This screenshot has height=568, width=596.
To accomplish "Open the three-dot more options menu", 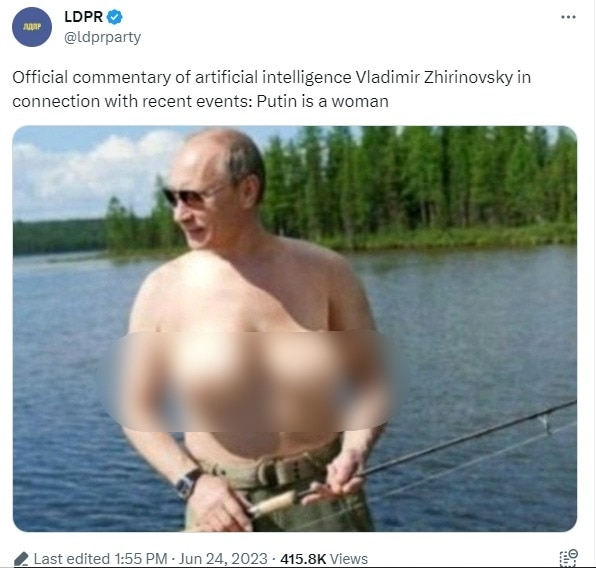I will pos(568,17).
